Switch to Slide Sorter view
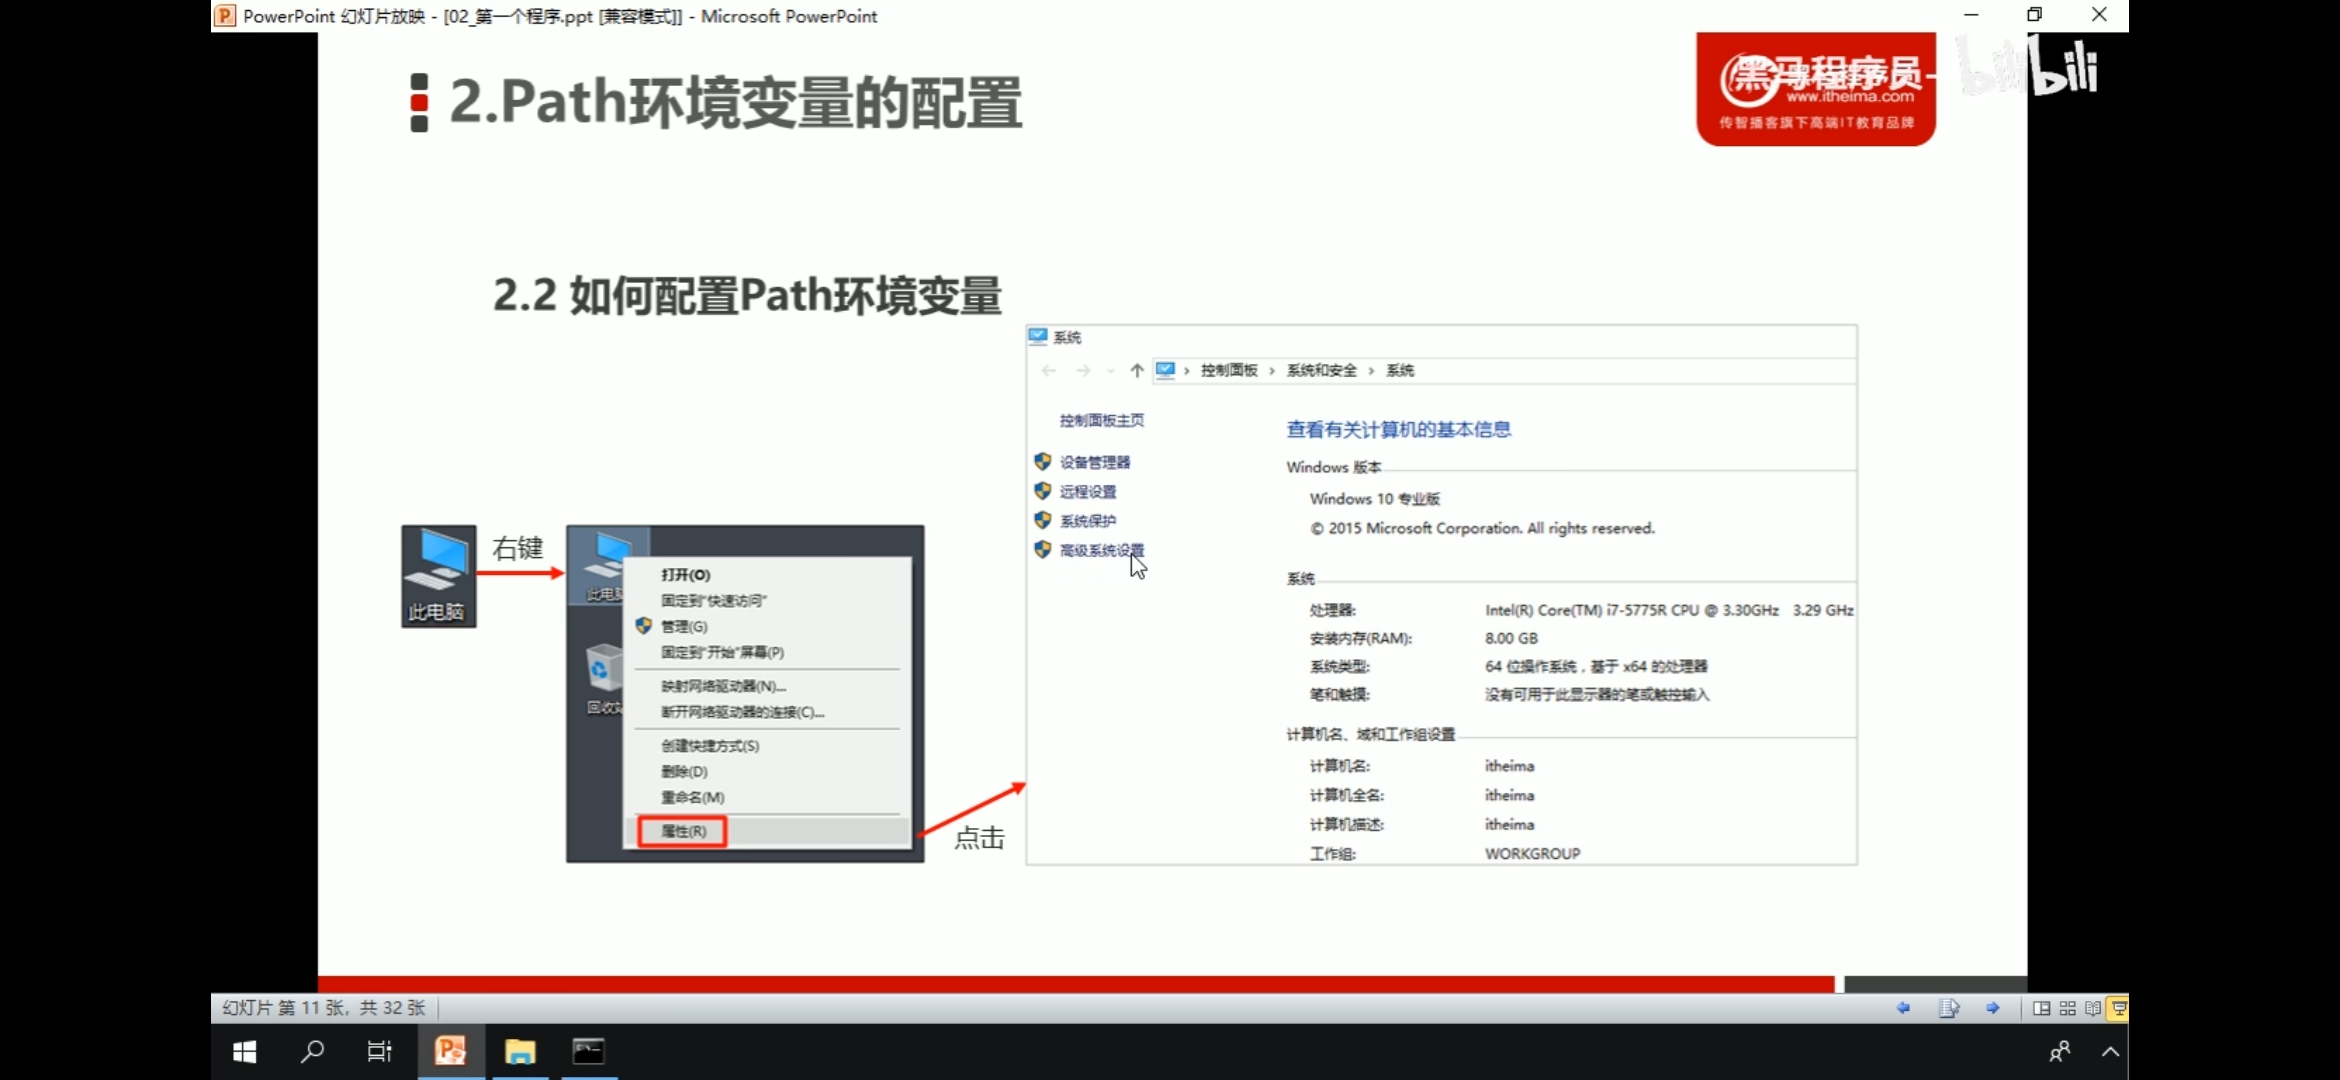Viewport: 2340px width, 1080px height. click(x=2067, y=1008)
